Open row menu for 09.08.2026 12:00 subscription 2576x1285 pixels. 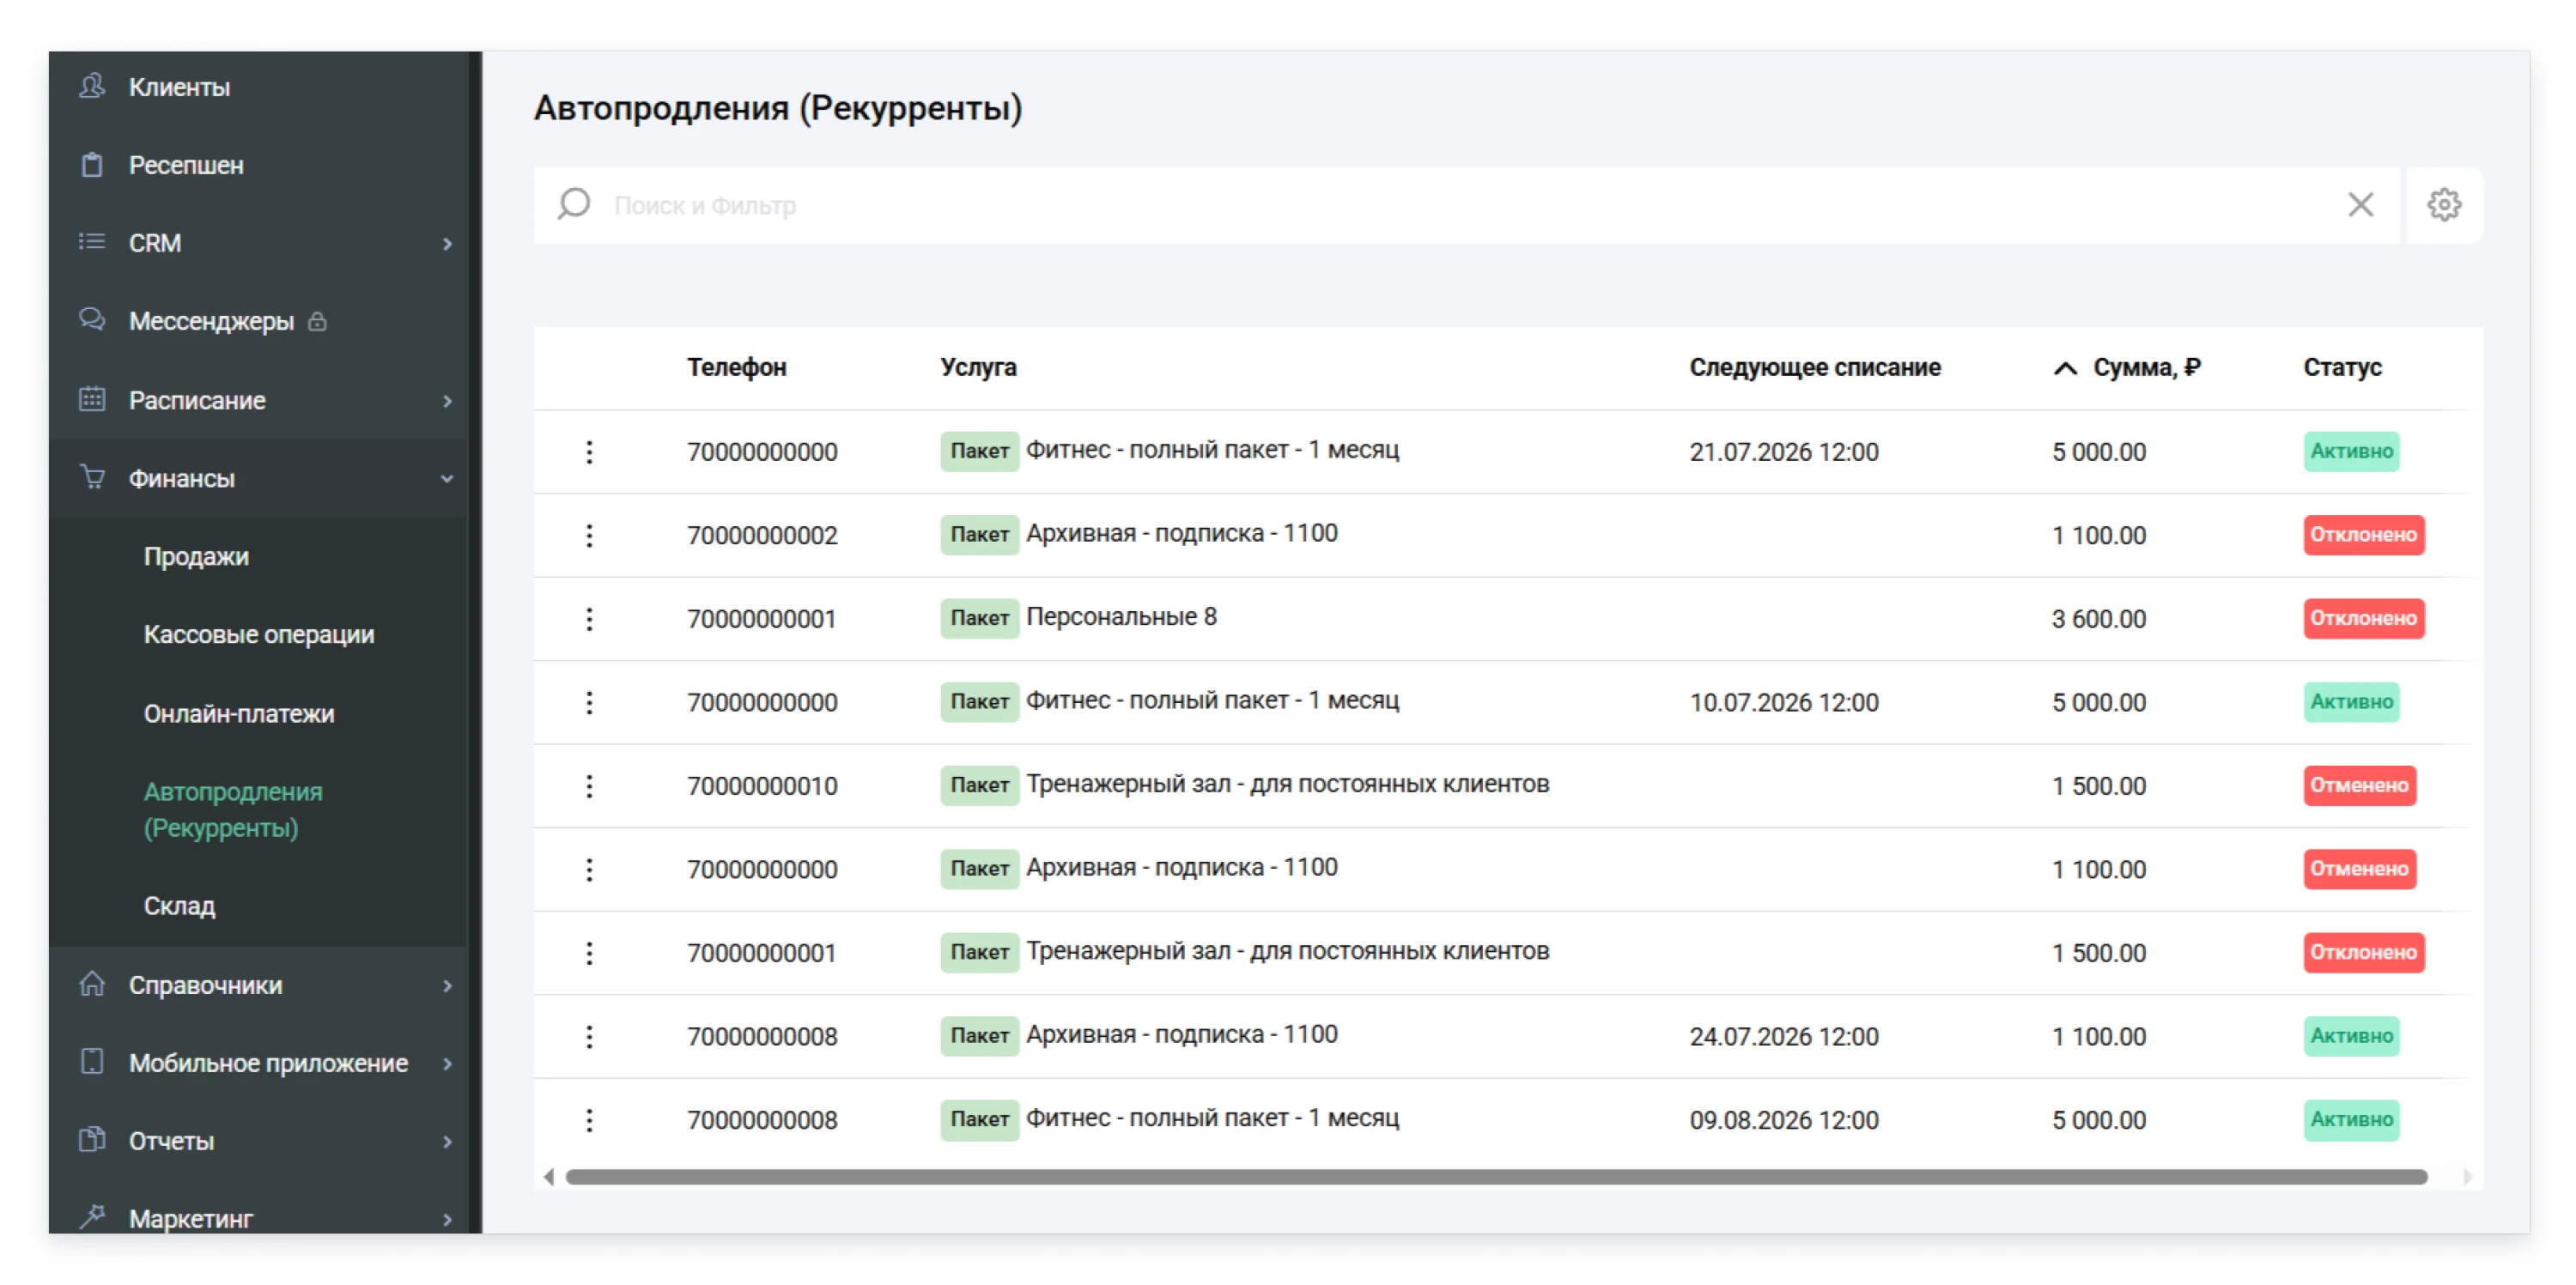point(589,1120)
